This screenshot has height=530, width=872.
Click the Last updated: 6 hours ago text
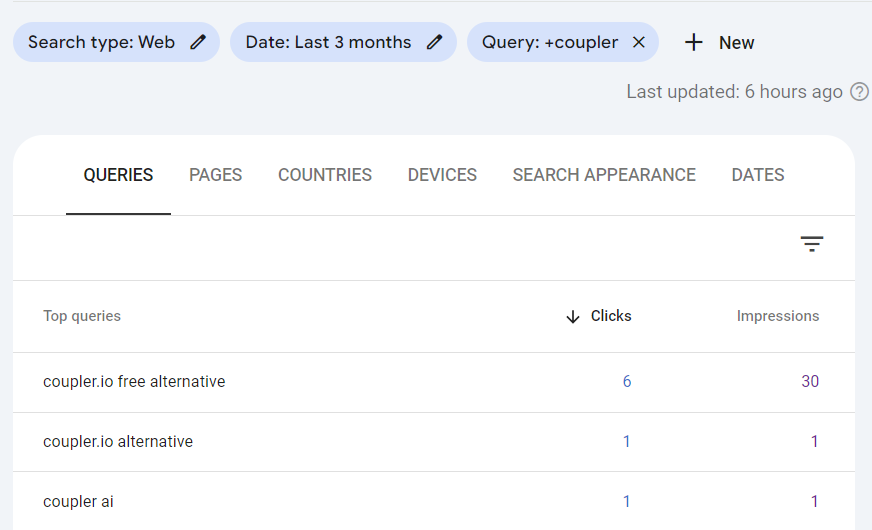734,92
